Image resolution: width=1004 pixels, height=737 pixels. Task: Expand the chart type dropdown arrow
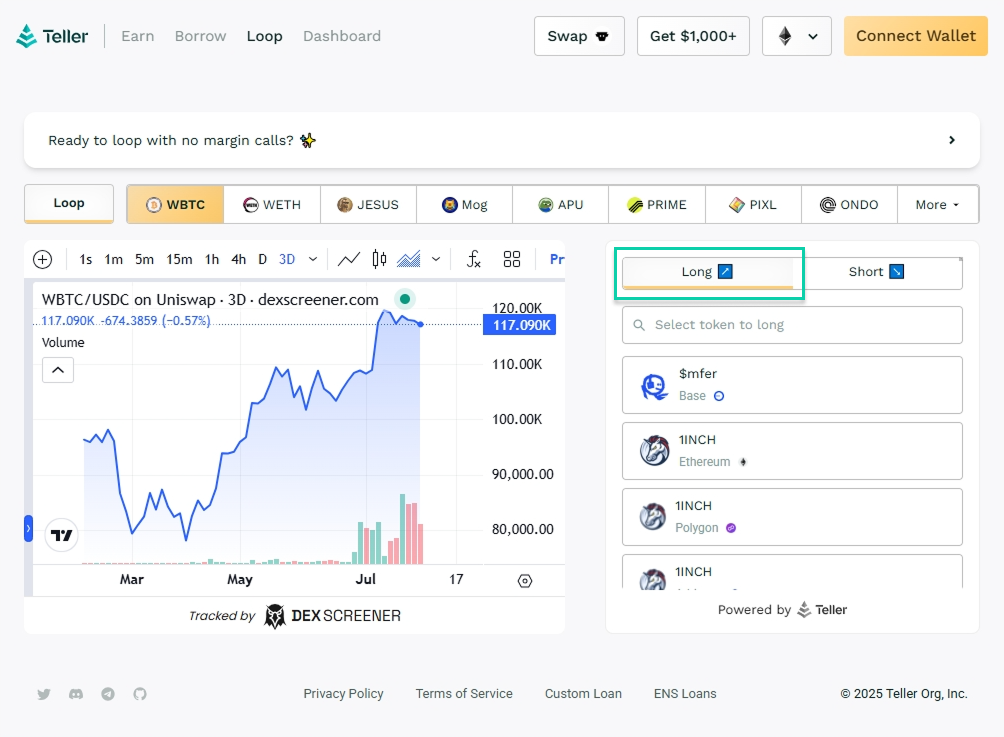[436, 259]
